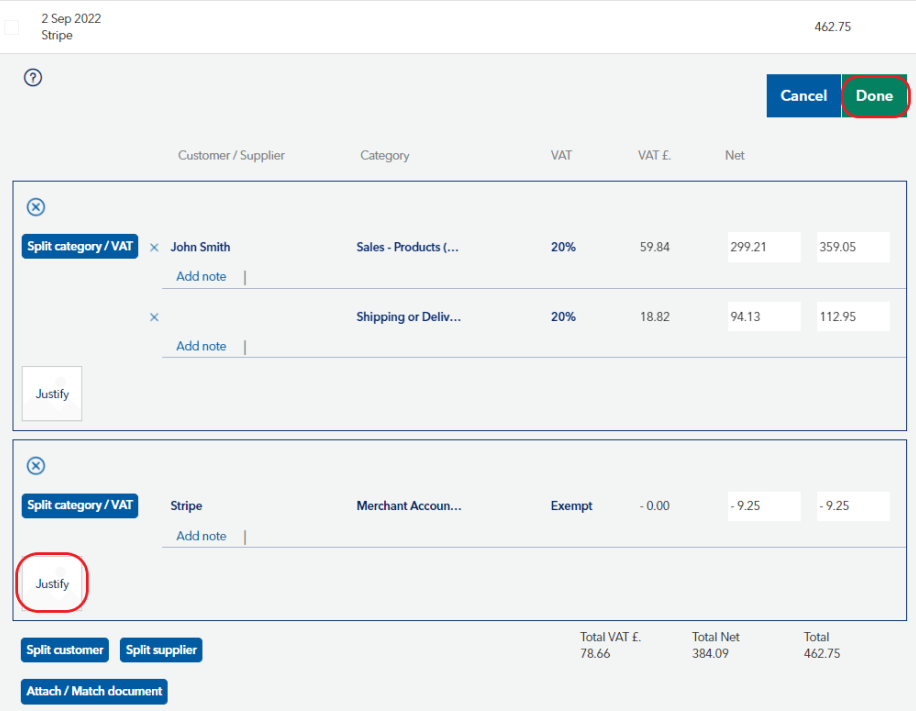Edit the Stripe net amount field

(764, 506)
